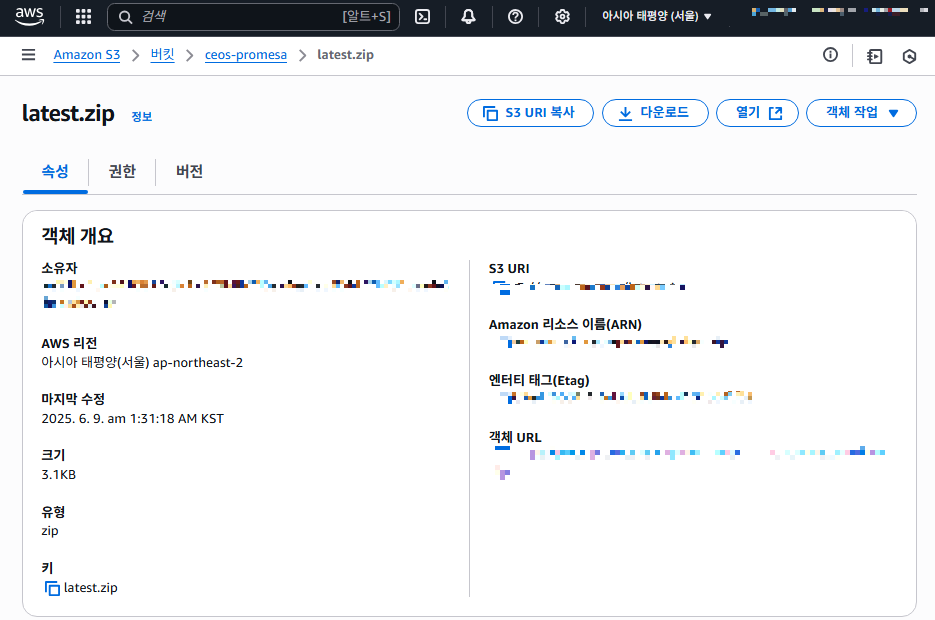Go to 버킷 breadcrumb link
Image resolution: width=935 pixels, height=620 pixels.
[162, 55]
